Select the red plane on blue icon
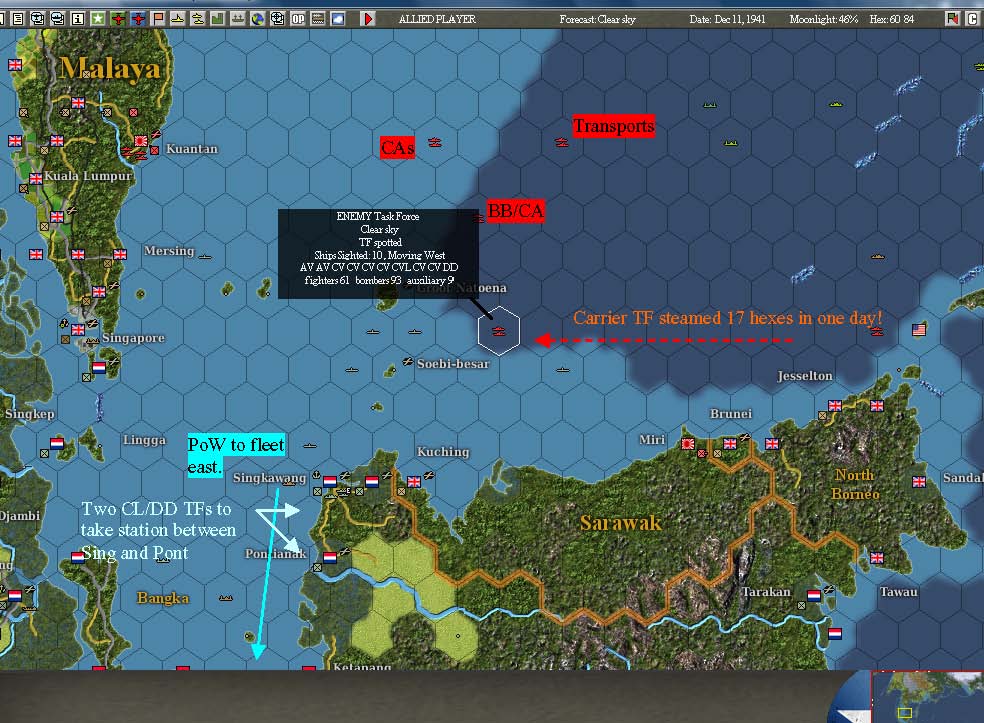The image size is (984, 723). tap(138, 19)
